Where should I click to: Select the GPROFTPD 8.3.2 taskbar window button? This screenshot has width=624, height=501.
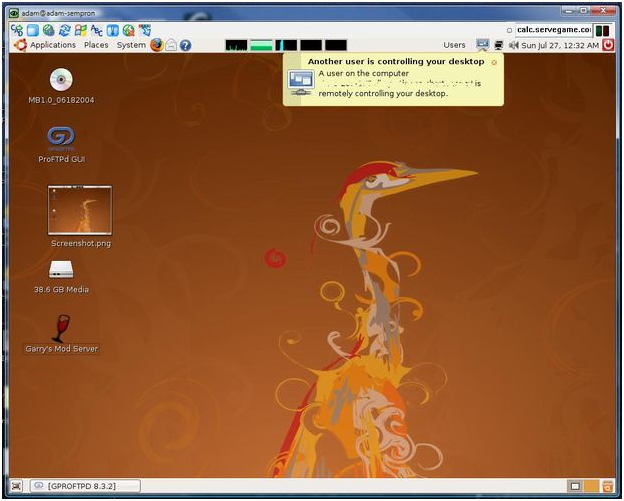click(x=84, y=485)
